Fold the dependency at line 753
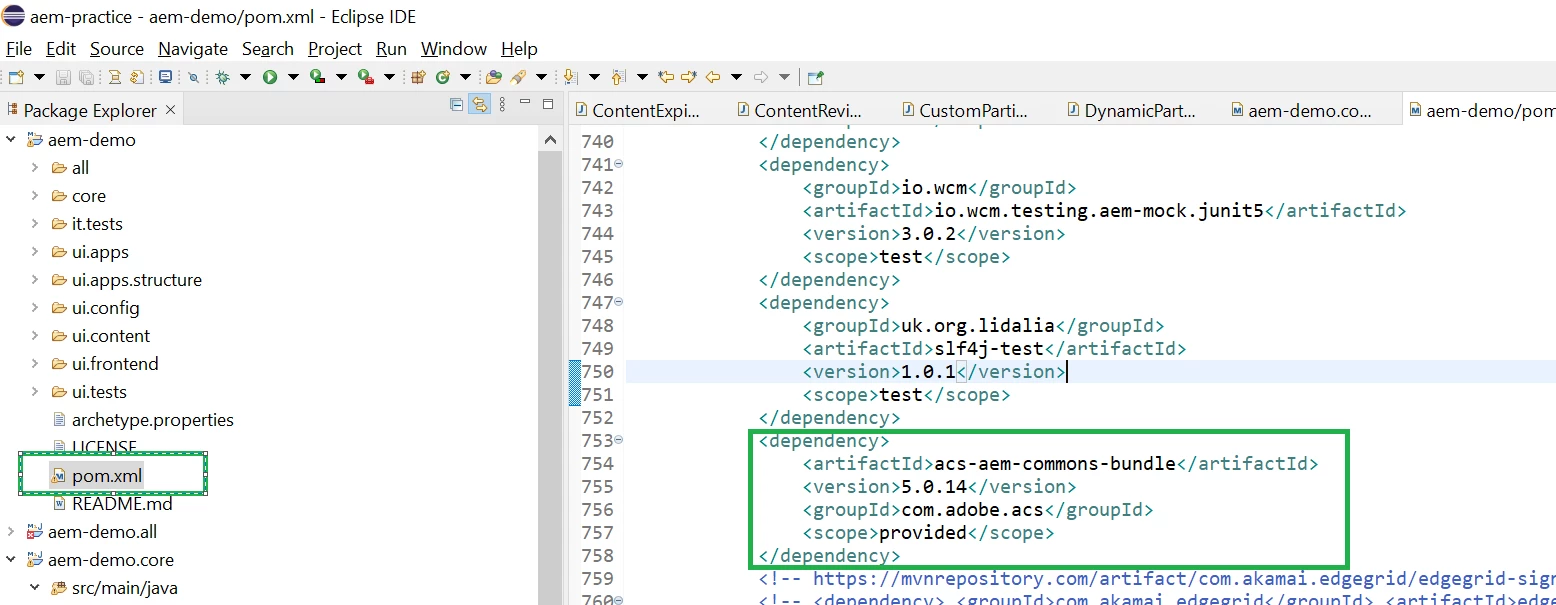Screen dimensions: 1556x605 click(x=618, y=440)
